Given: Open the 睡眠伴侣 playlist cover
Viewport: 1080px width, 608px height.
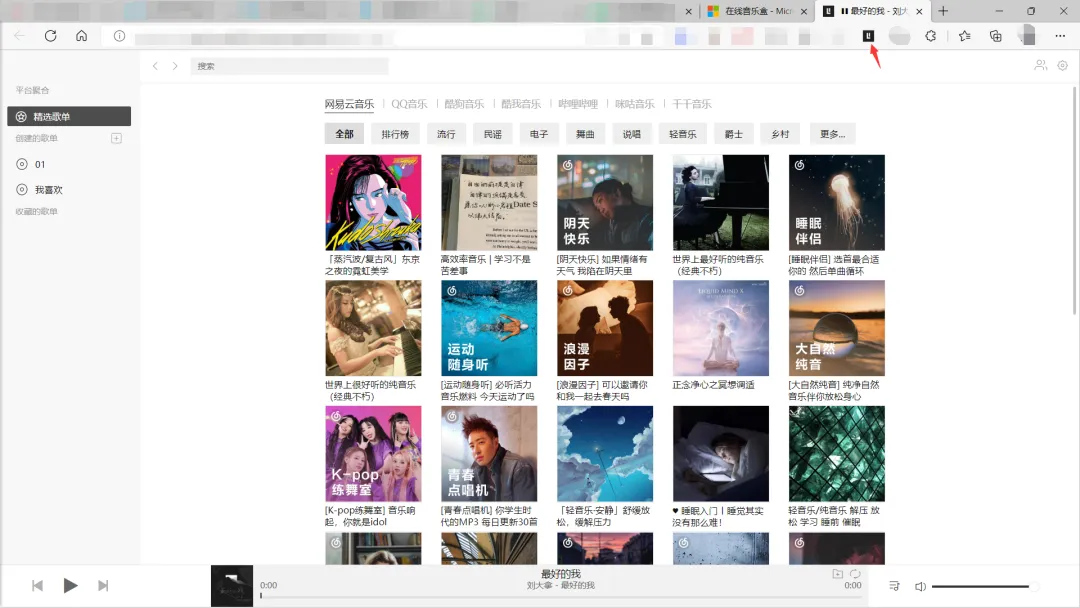Looking at the screenshot, I should (836, 202).
